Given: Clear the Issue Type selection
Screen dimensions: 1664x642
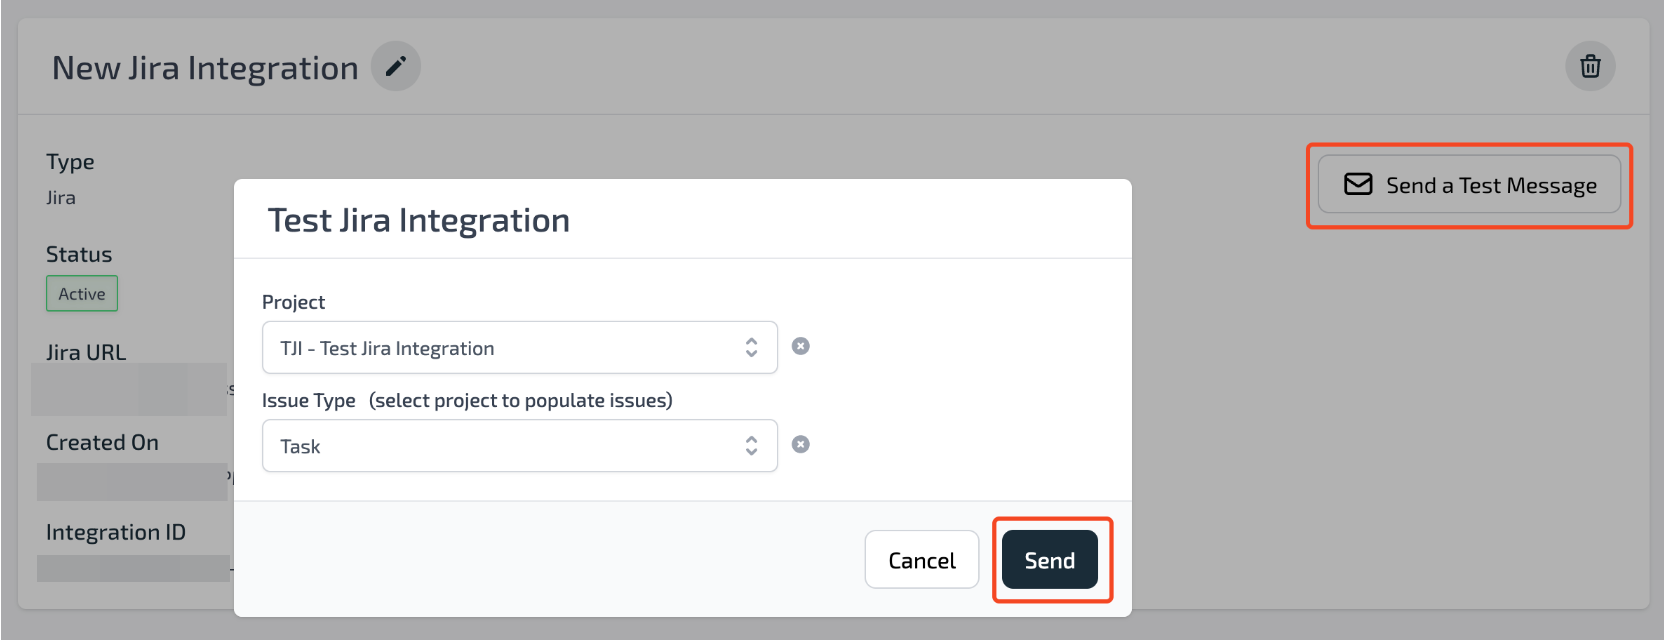Looking at the screenshot, I should (800, 444).
